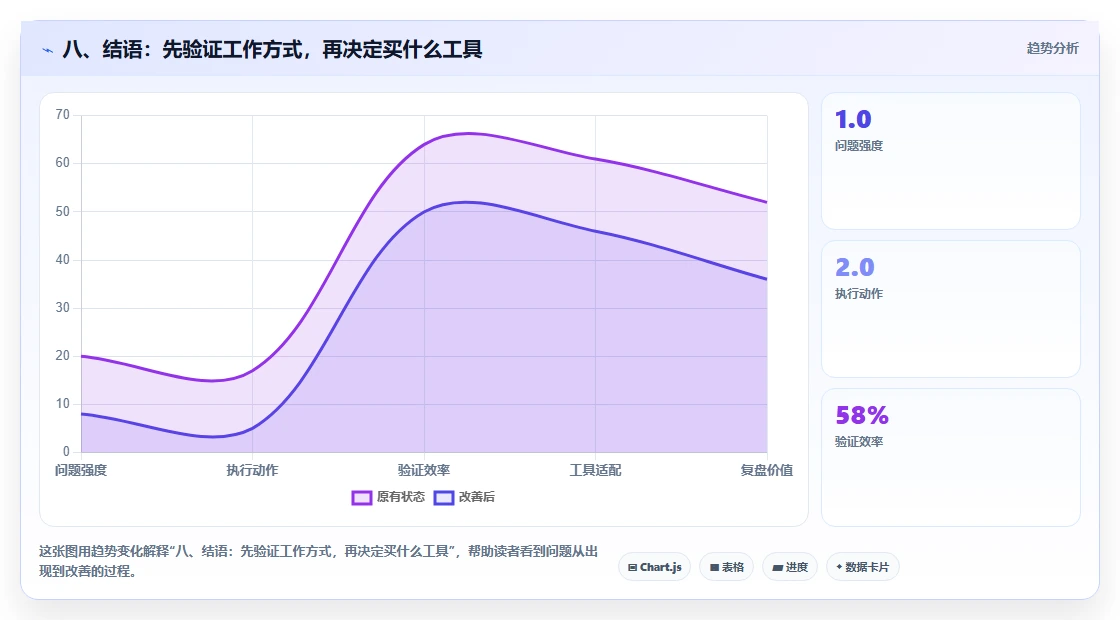Click the 工具适配 x-axis label
Viewport: 1120px width, 620px height.
[x=595, y=470]
